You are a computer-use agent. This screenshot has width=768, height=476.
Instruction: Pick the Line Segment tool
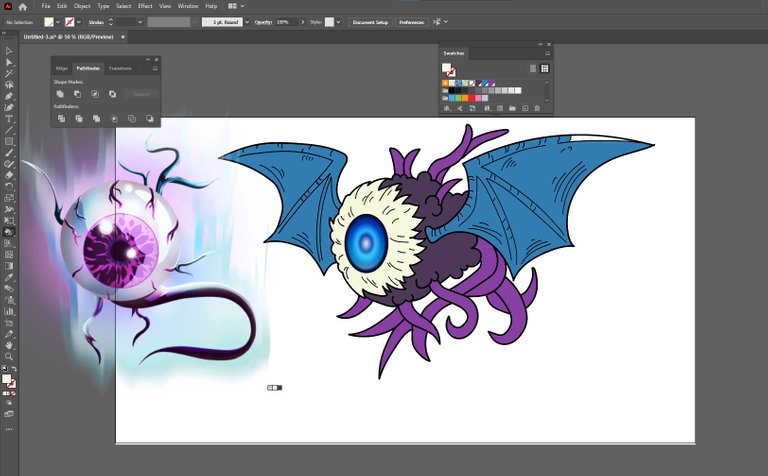(9, 130)
